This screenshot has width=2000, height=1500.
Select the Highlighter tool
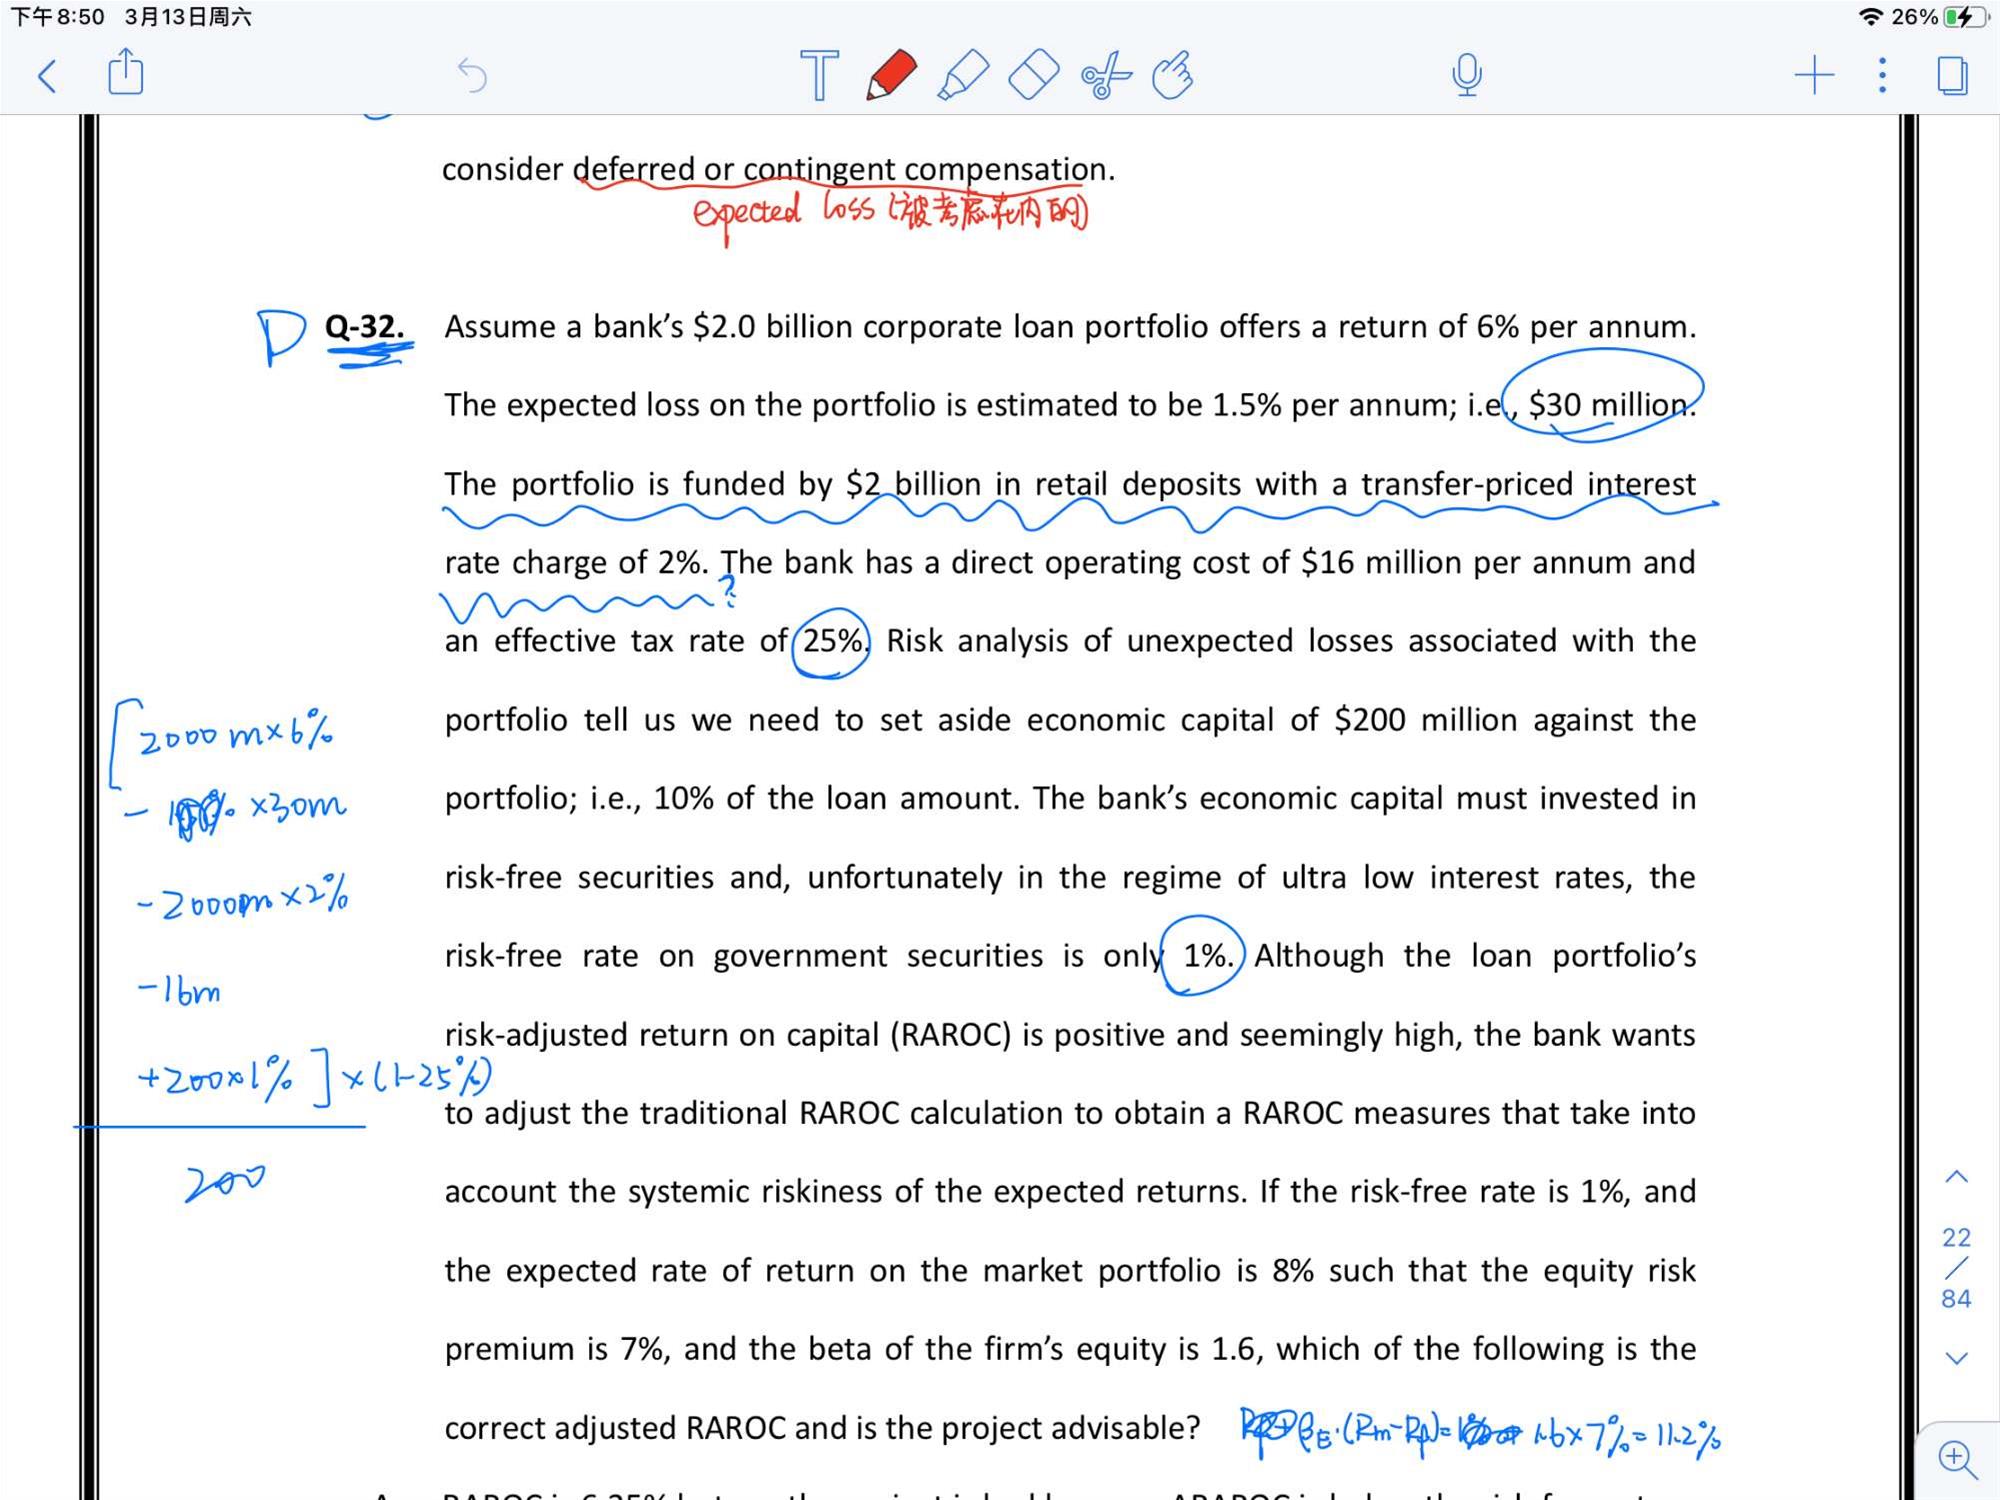(x=962, y=75)
